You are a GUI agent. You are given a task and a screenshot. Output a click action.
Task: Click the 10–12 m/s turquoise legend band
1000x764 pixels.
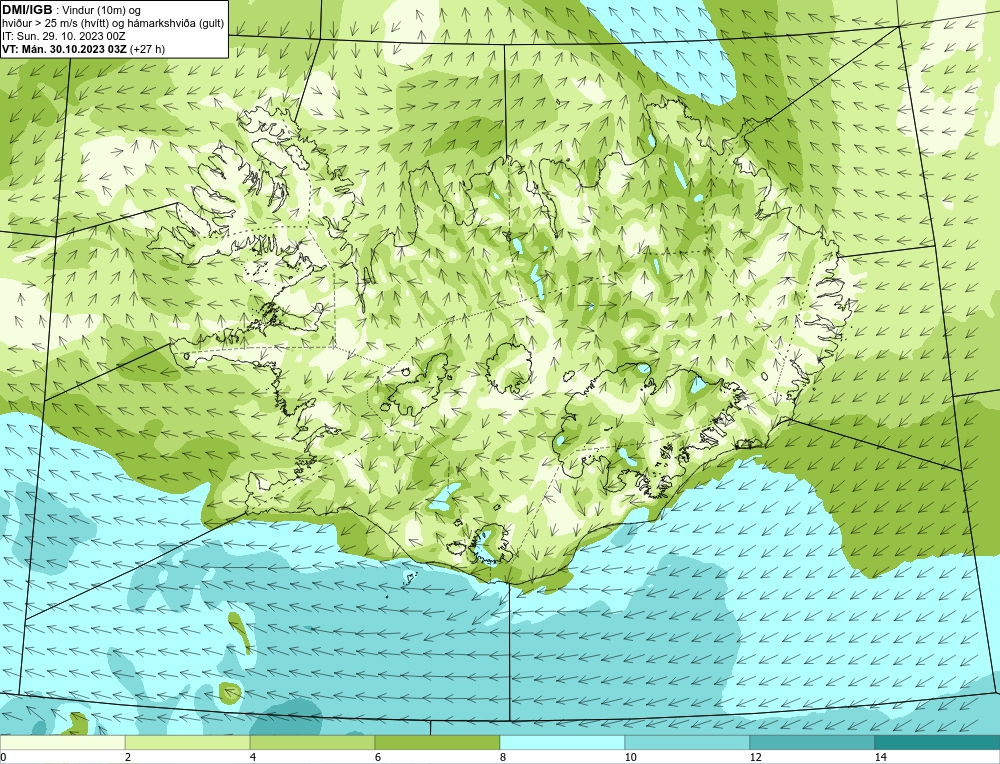coord(688,743)
